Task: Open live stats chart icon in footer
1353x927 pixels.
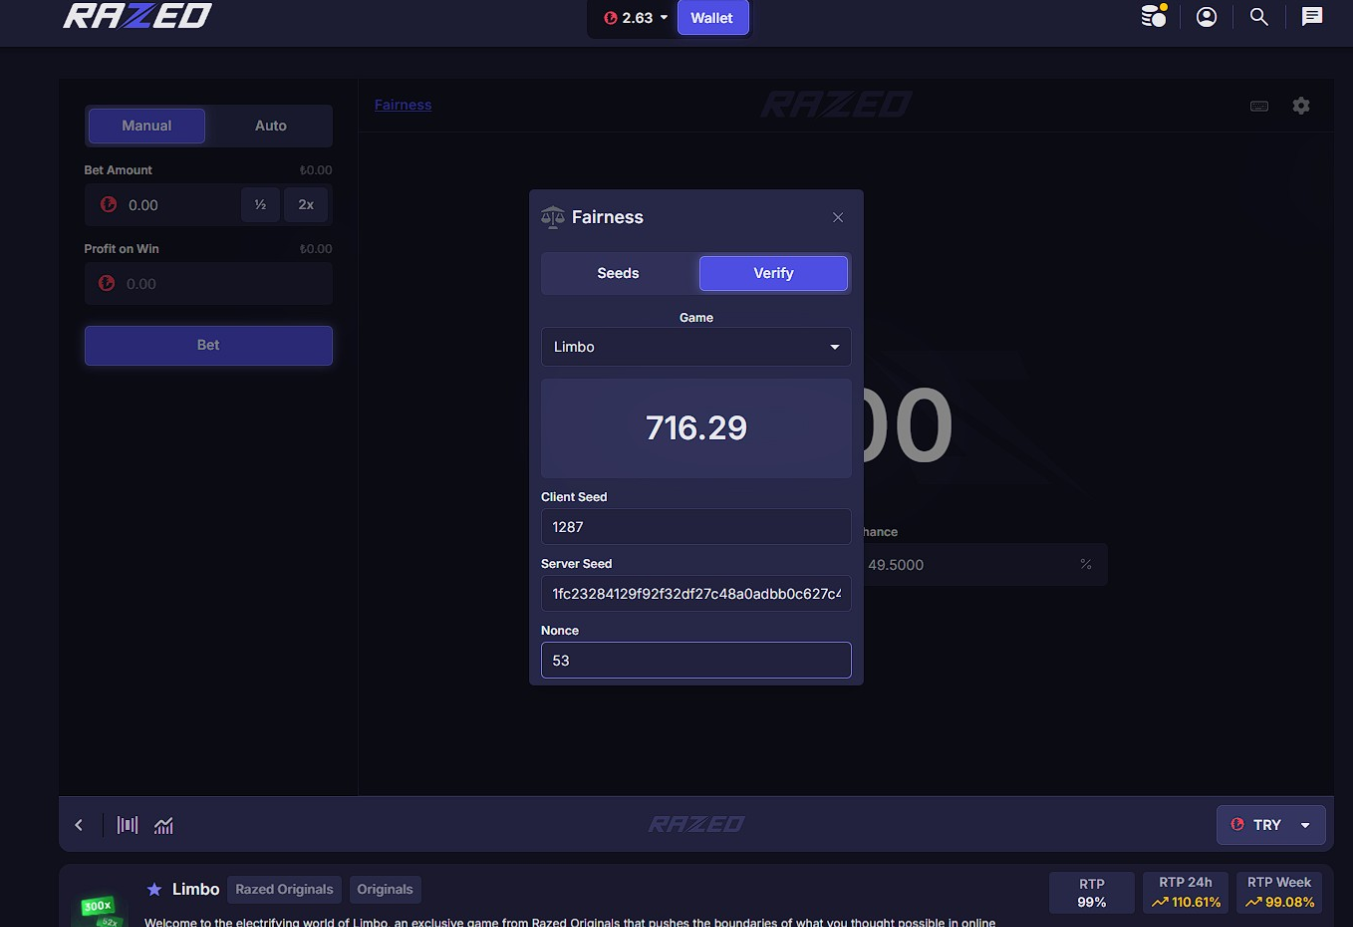Action: pos(164,825)
